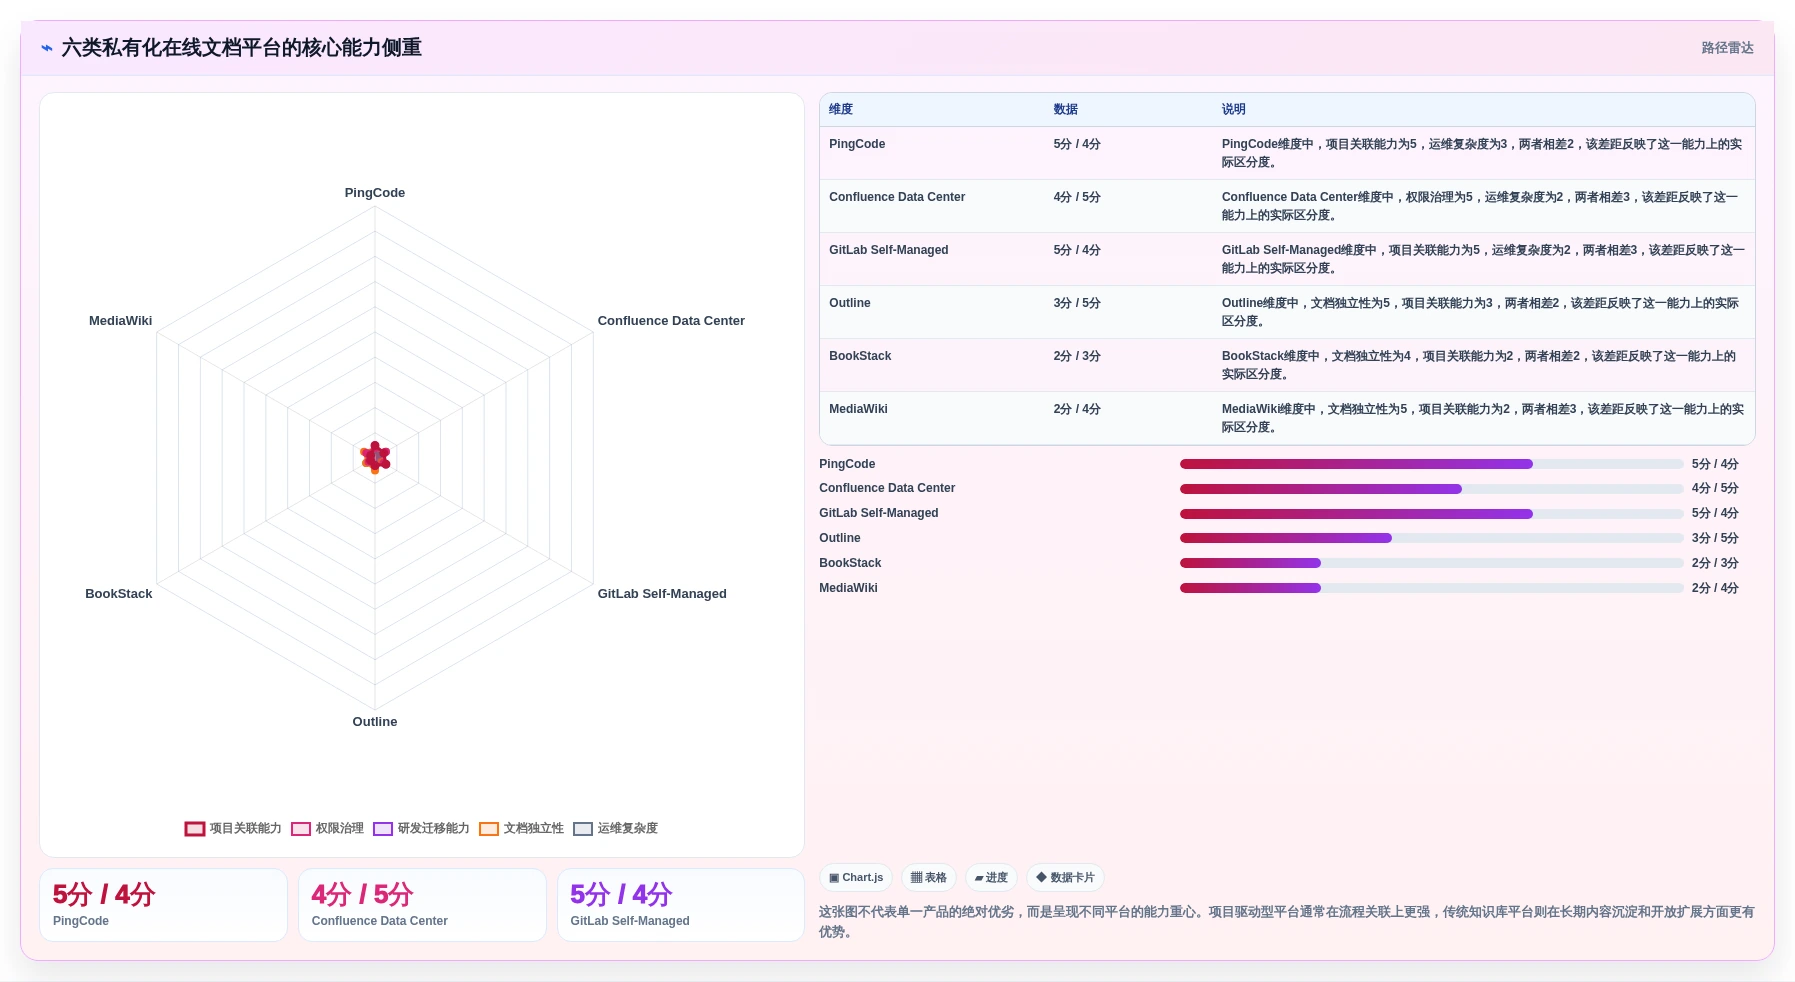
Task: Select the GitLab Self-Managed table row name
Action: [889, 250]
